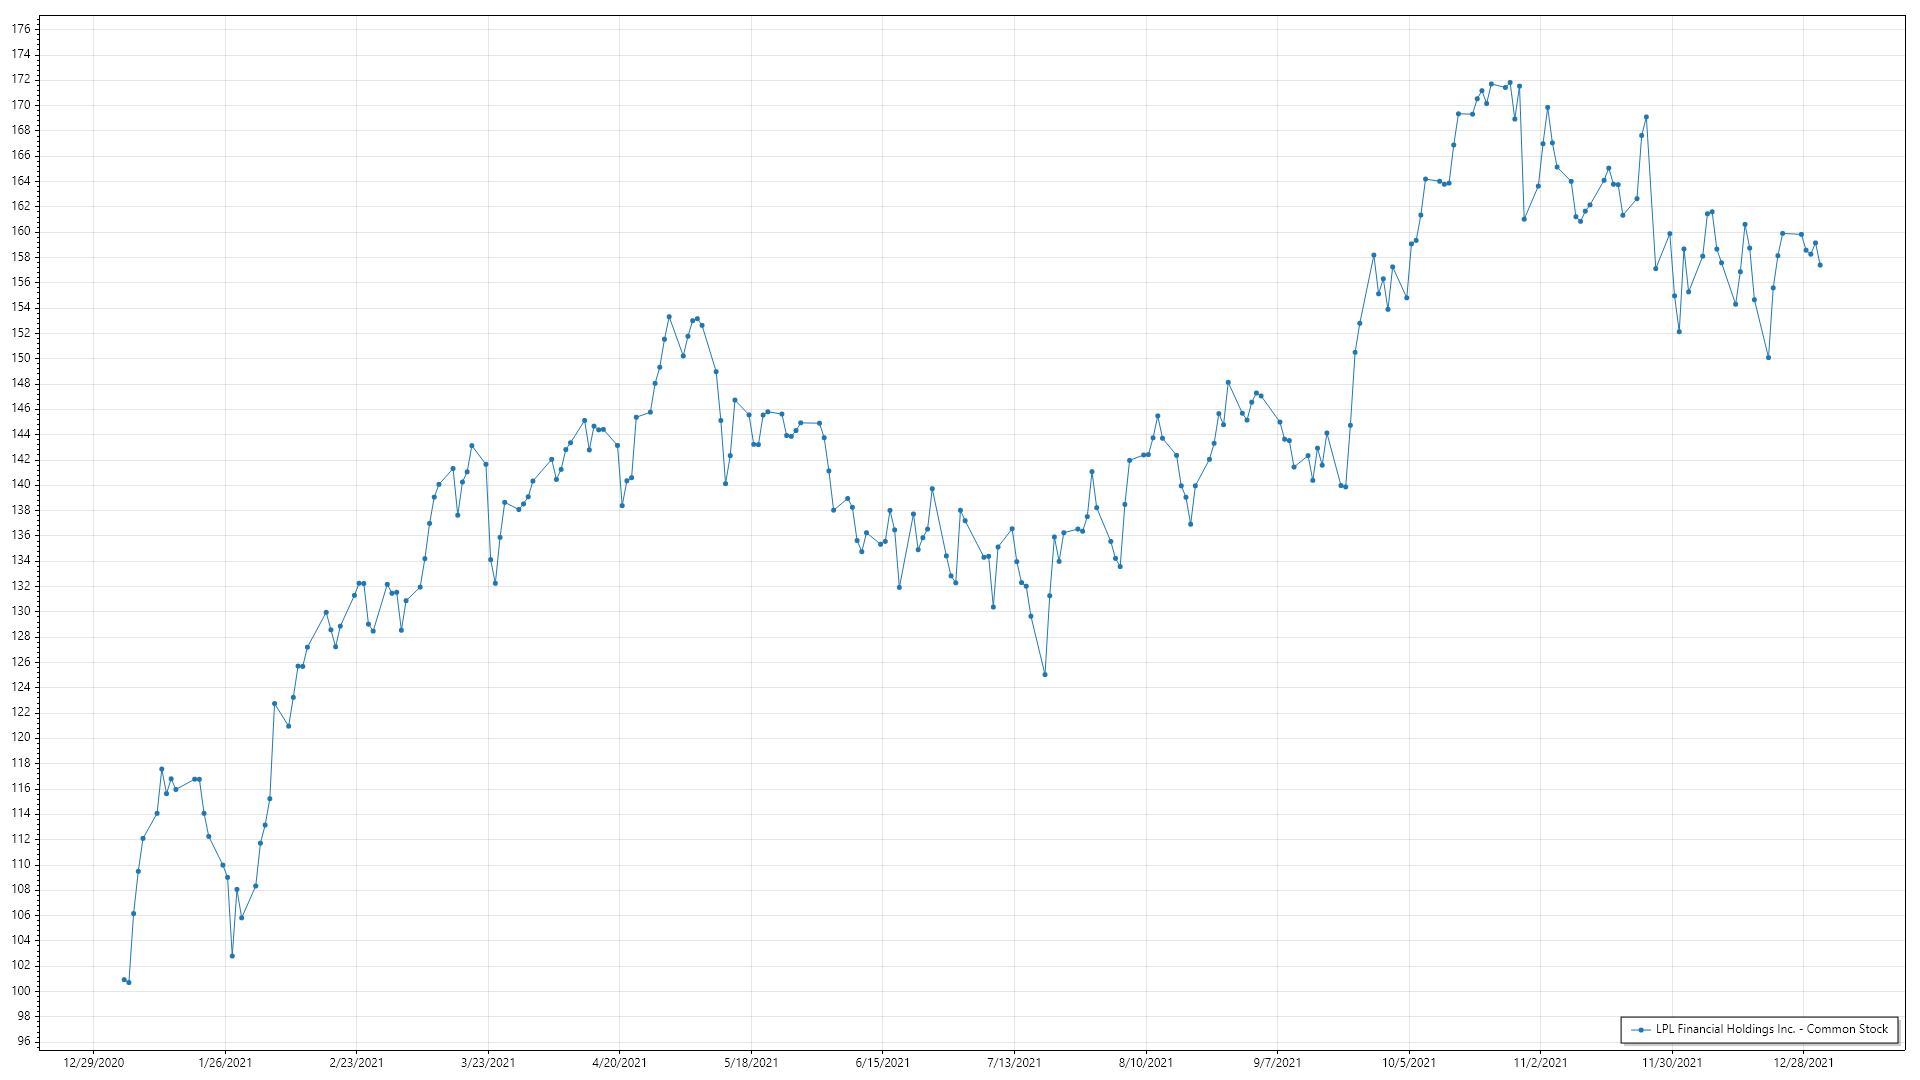Click the 9/7/2021 x-axis label

(x=1277, y=1063)
